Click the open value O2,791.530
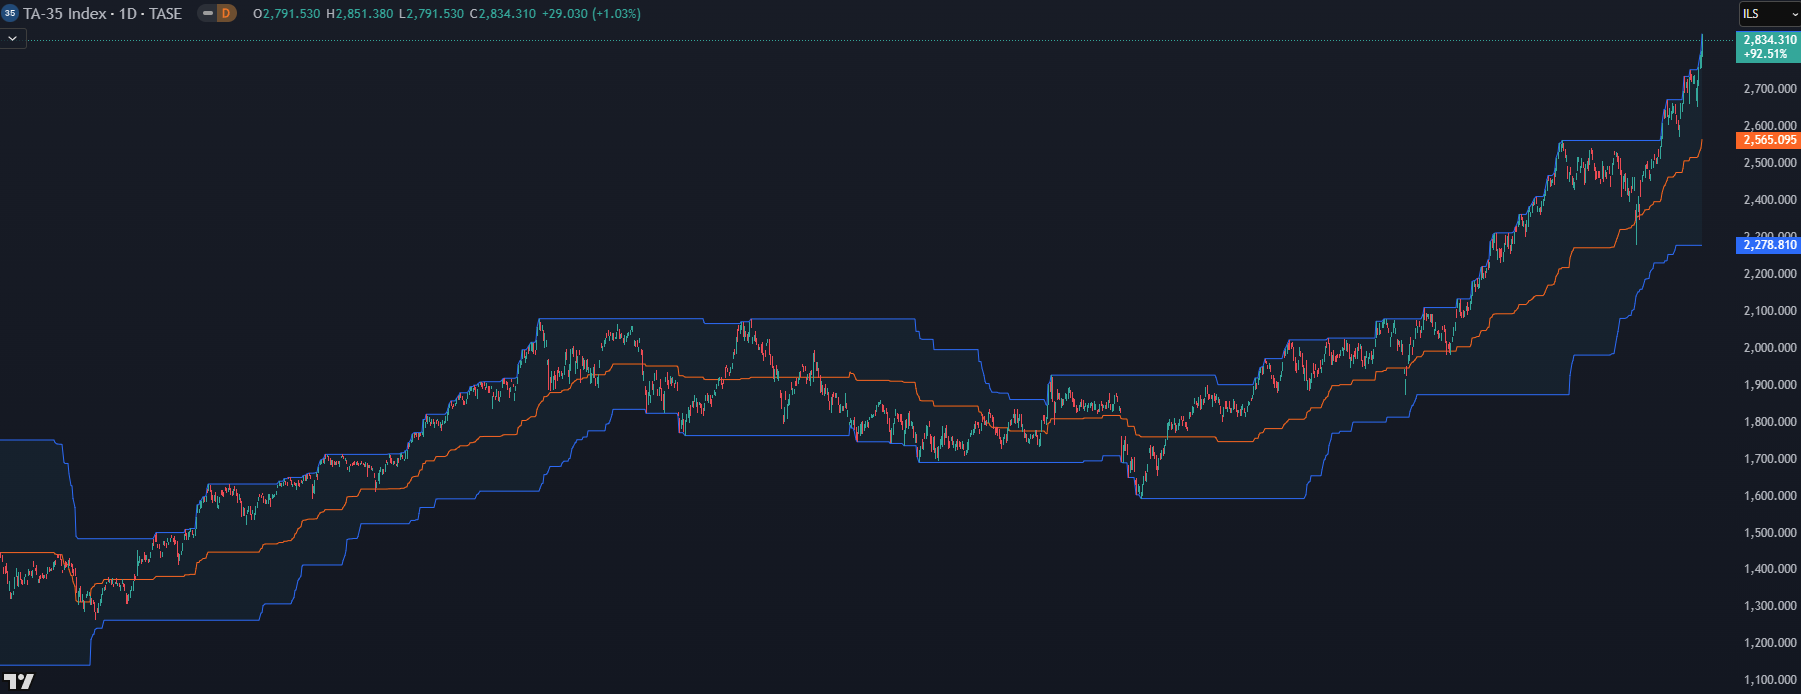 click(x=287, y=14)
